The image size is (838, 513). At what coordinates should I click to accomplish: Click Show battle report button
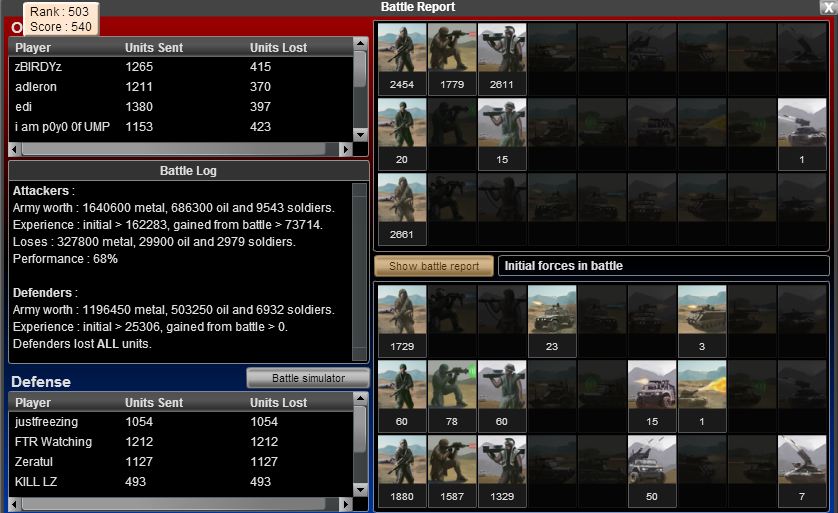click(434, 266)
